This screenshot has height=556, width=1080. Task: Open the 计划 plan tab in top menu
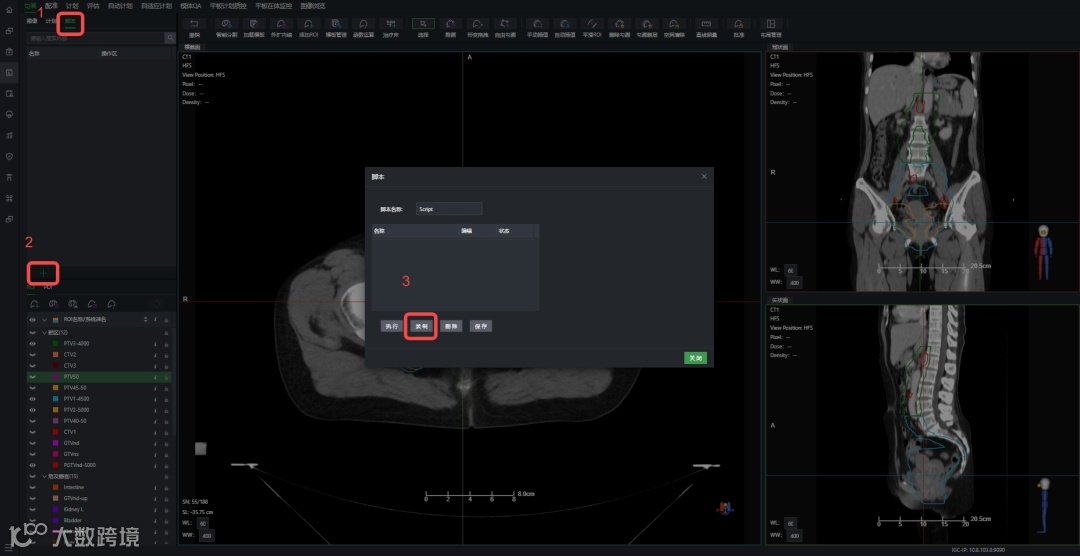pyautogui.click(x=72, y=5)
